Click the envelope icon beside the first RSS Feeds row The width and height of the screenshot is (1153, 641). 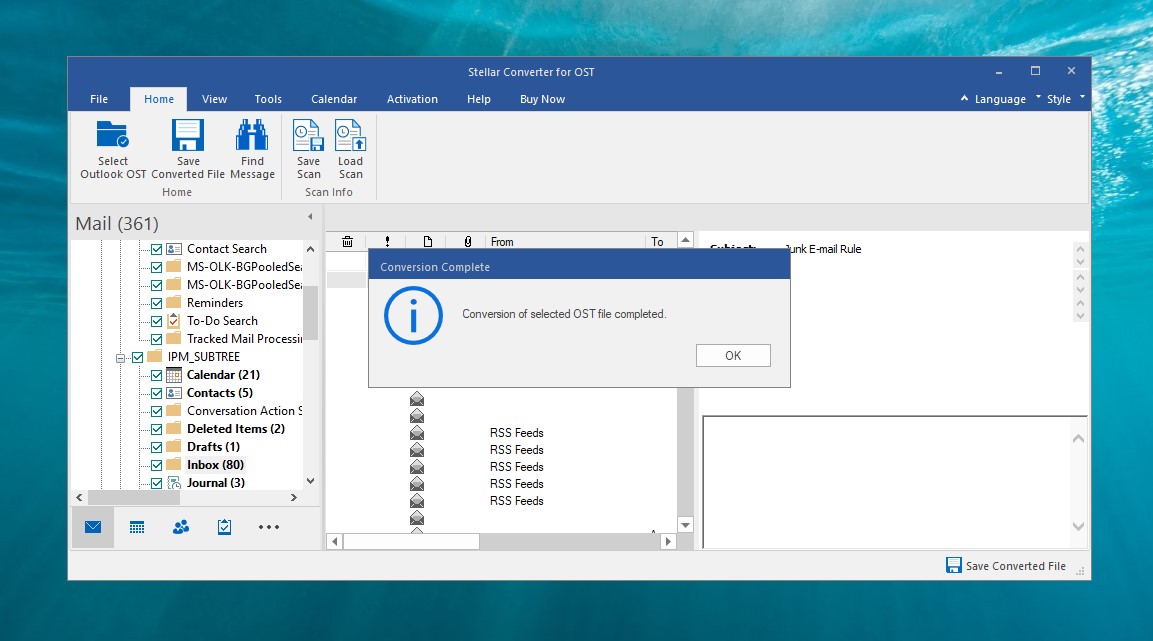pyautogui.click(x=417, y=433)
